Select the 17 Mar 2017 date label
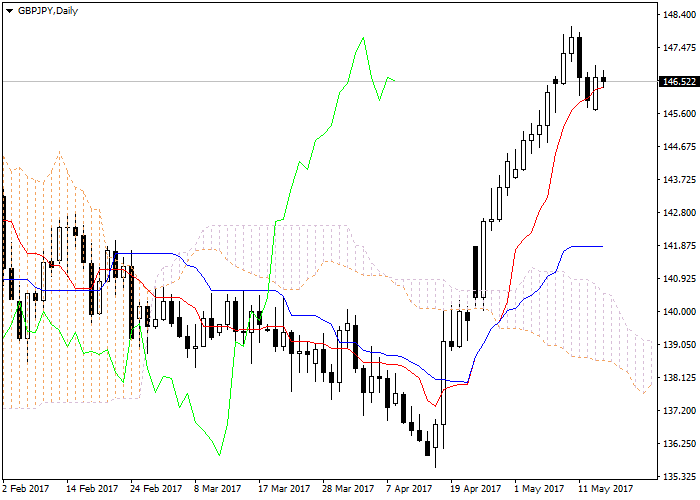This screenshot has height=500, width=700. pyautogui.click(x=284, y=489)
